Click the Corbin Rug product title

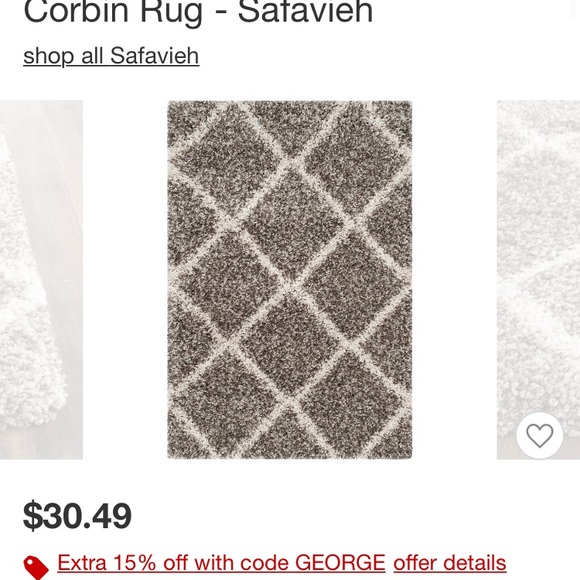tap(198, 12)
